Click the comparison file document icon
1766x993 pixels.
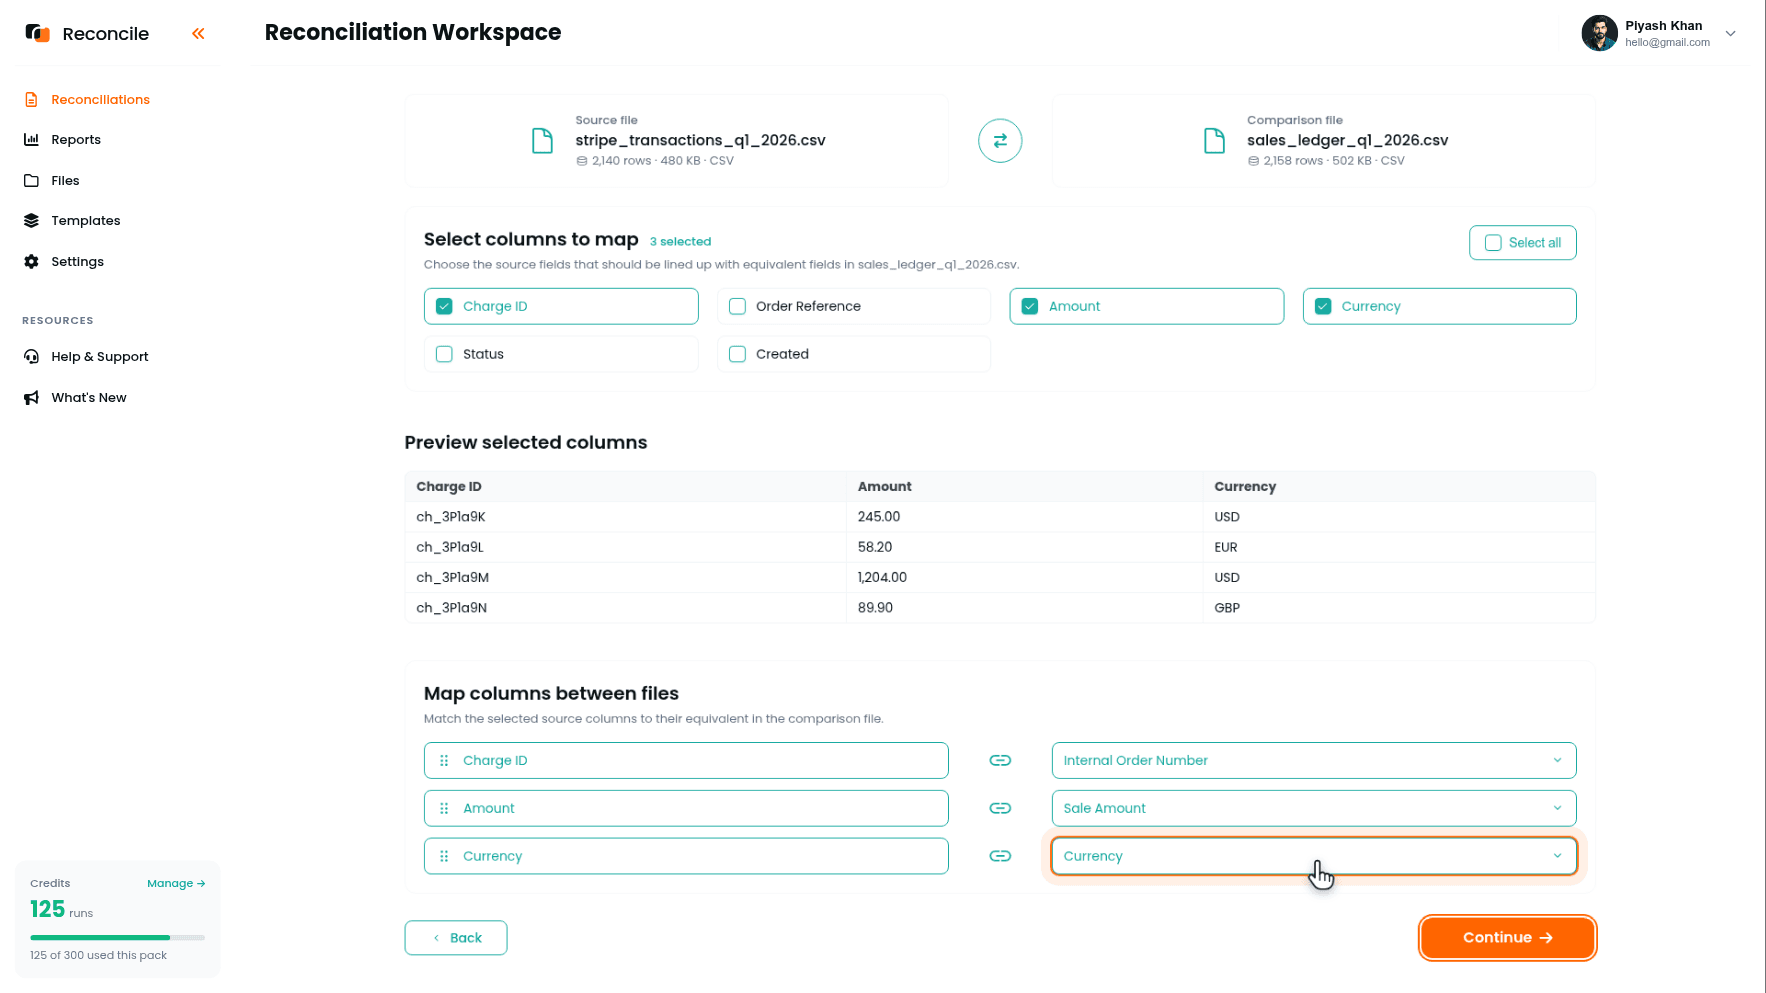point(1214,141)
